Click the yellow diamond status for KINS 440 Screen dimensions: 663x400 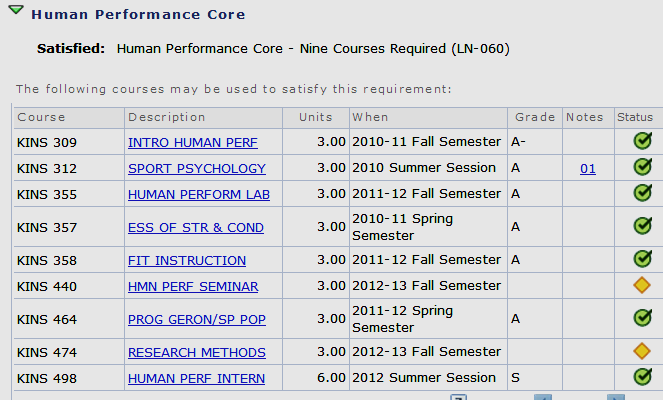point(642,286)
